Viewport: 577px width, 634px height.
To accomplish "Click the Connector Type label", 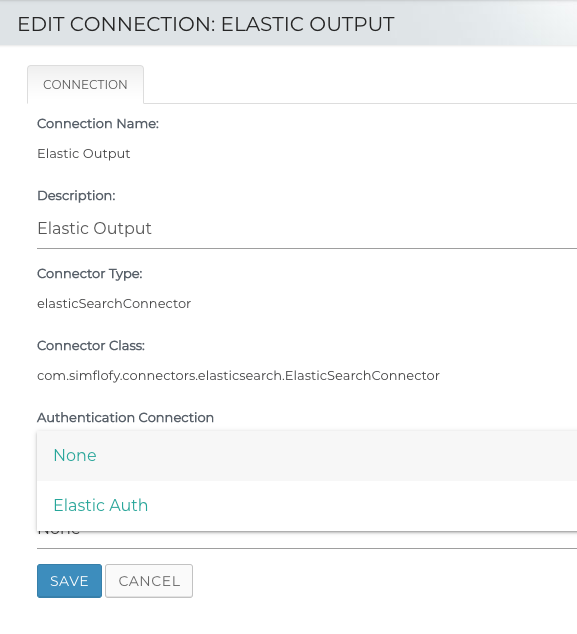I will pyautogui.click(x=90, y=274).
